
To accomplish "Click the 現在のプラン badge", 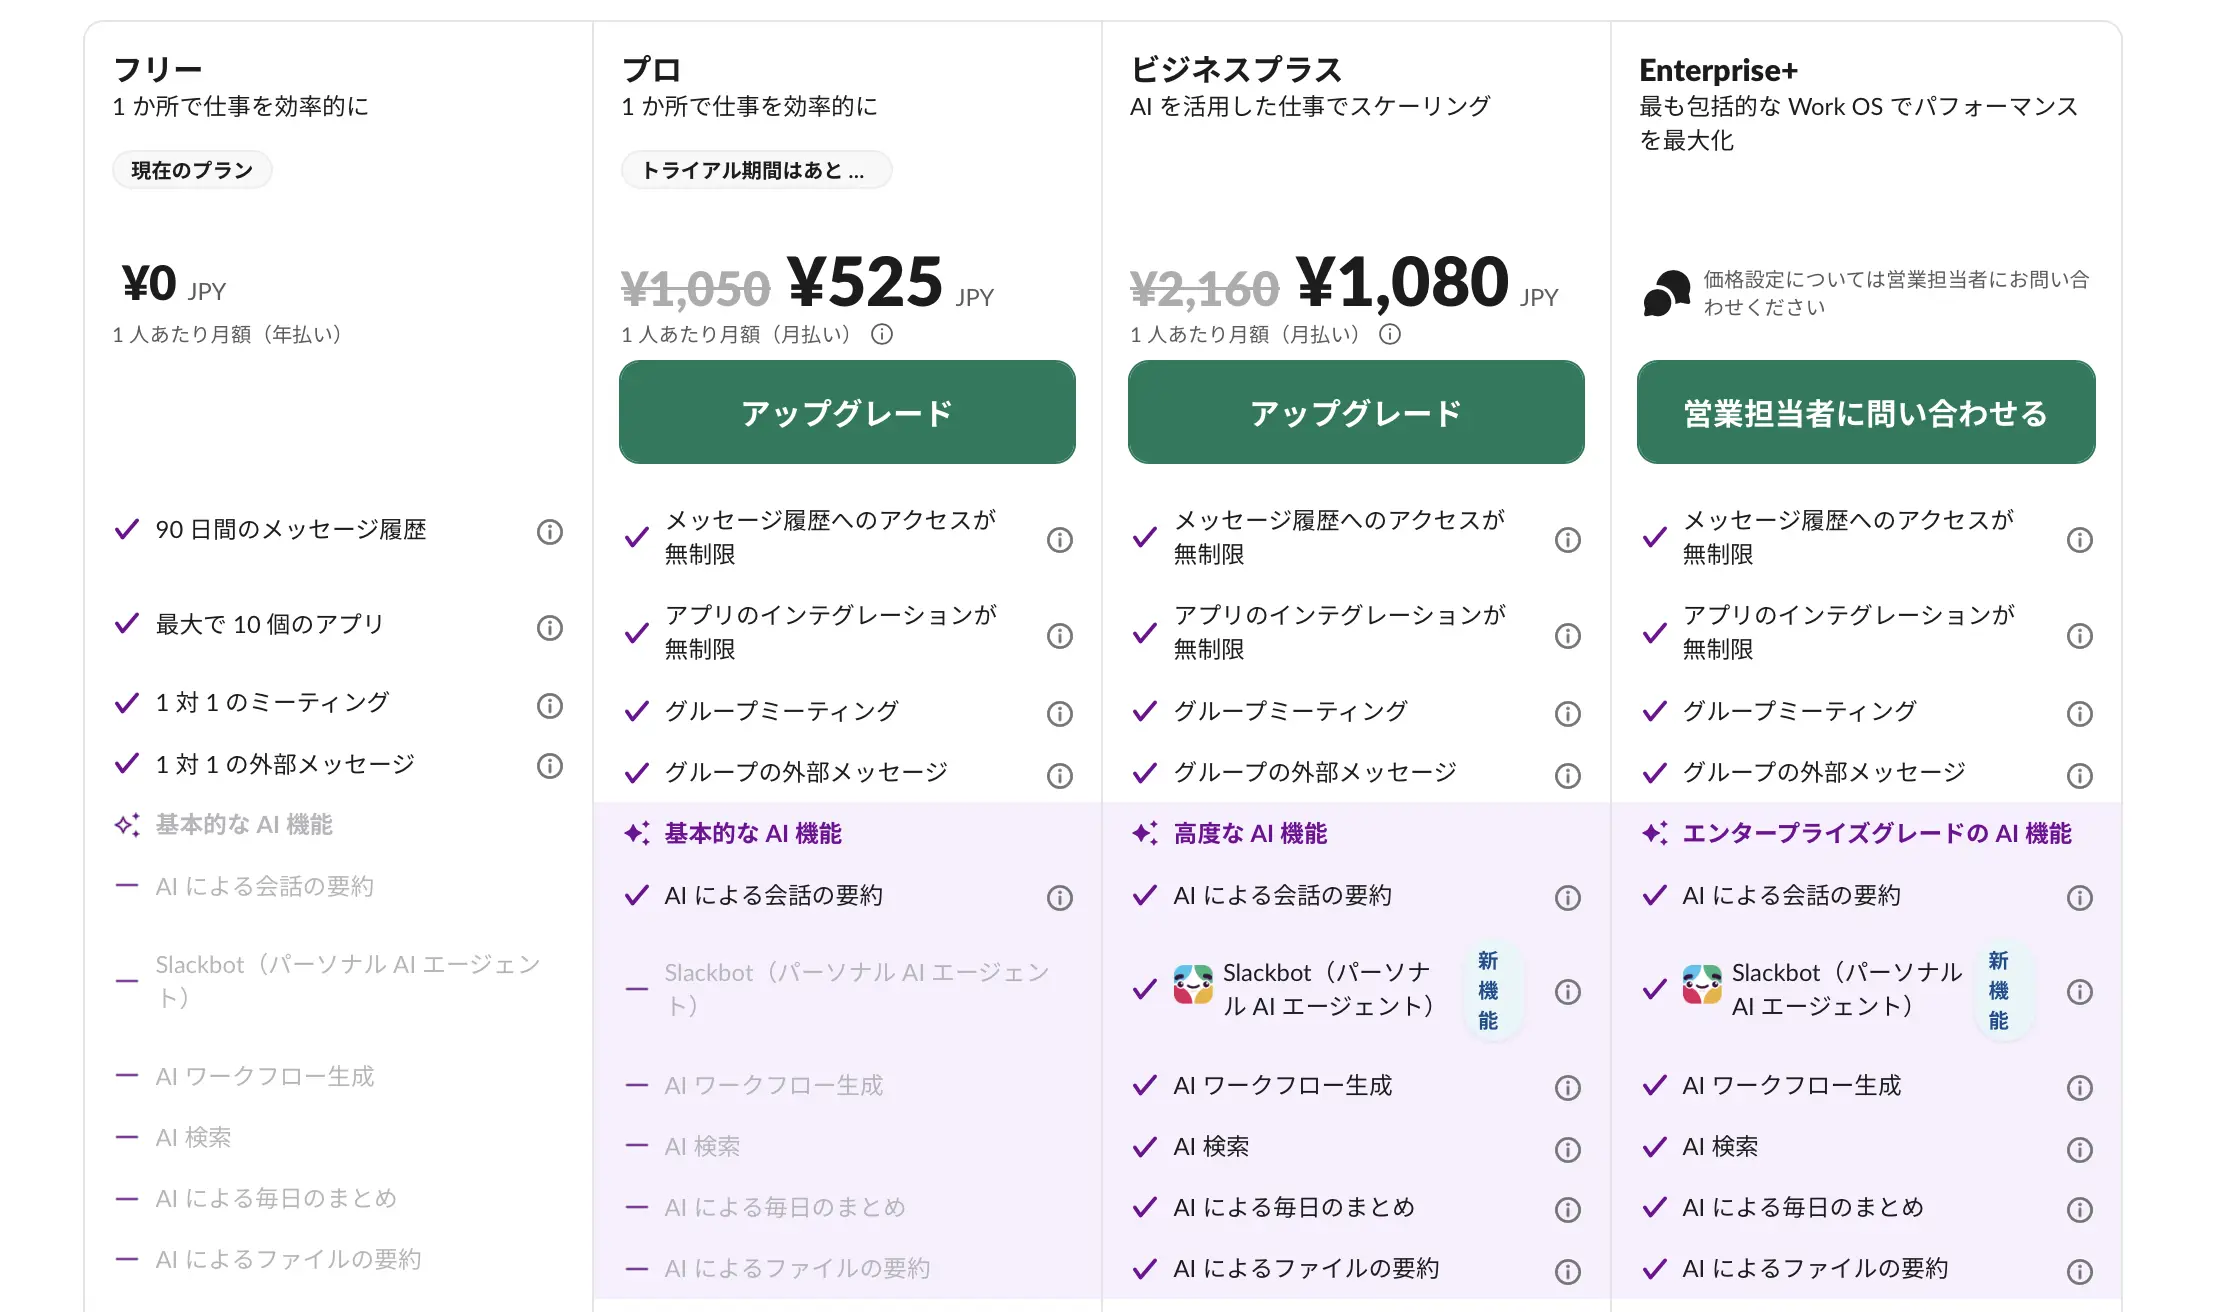I will (192, 170).
